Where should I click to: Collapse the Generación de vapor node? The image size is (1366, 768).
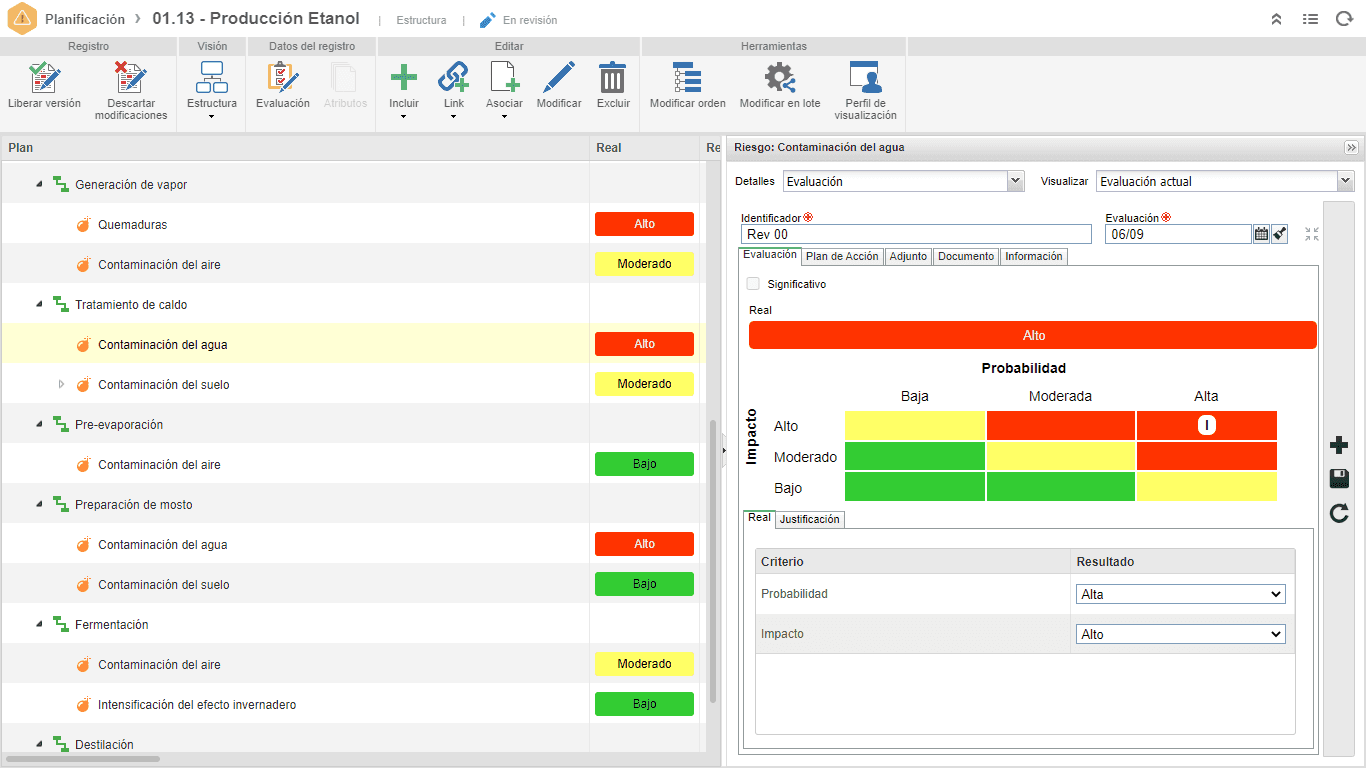click(x=39, y=185)
